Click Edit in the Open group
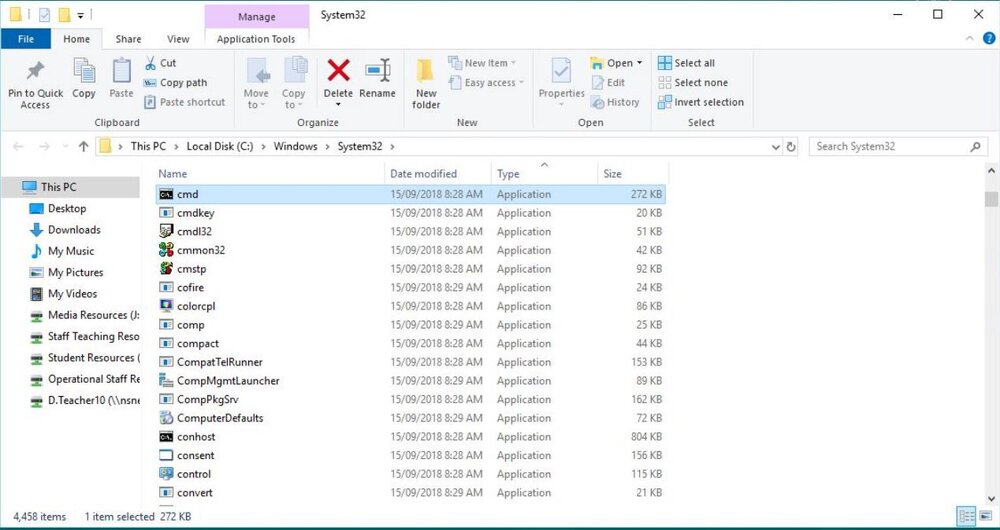This screenshot has height=530, width=1000. [608, 82]
